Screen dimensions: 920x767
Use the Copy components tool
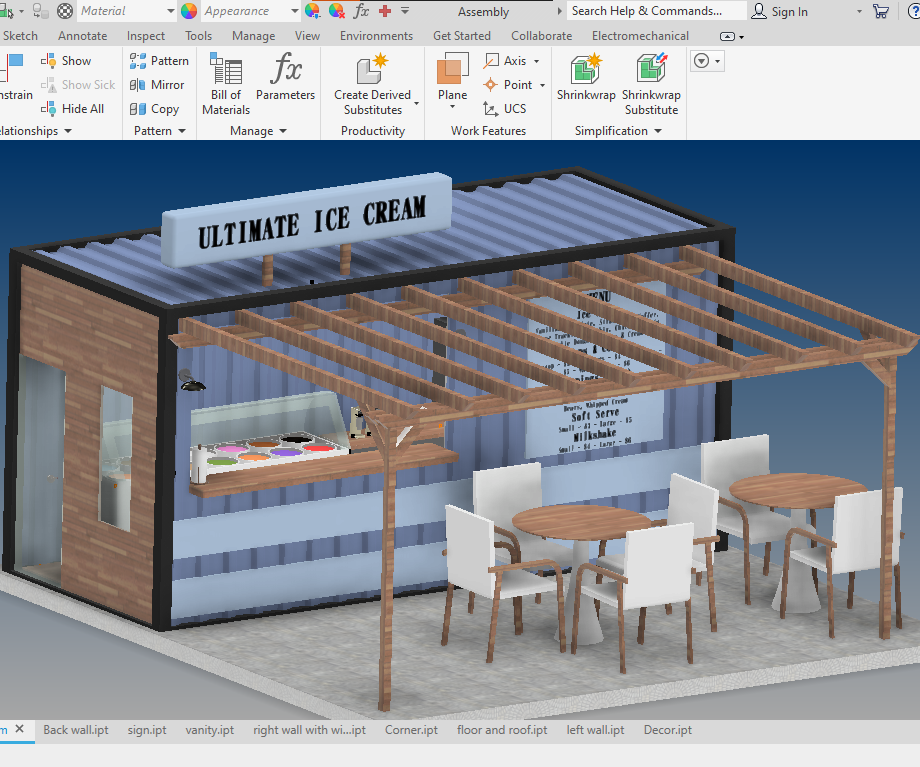pos(154,109)
